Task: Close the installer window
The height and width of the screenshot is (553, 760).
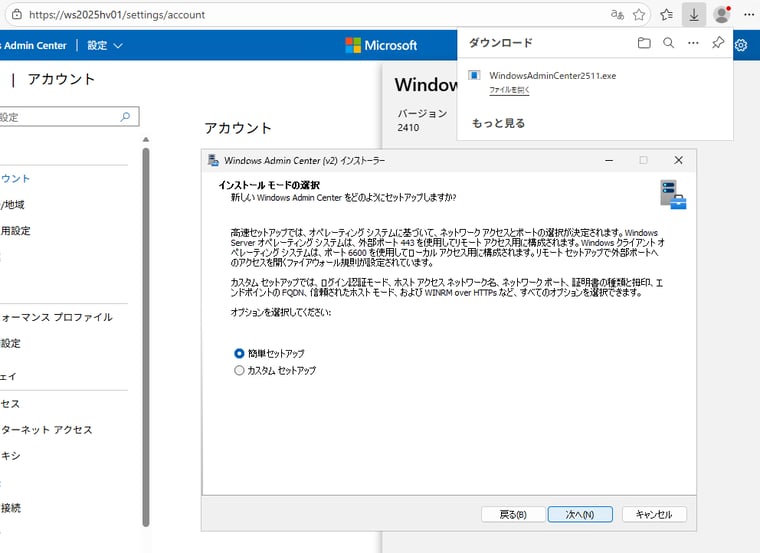Action: point(679,160)
